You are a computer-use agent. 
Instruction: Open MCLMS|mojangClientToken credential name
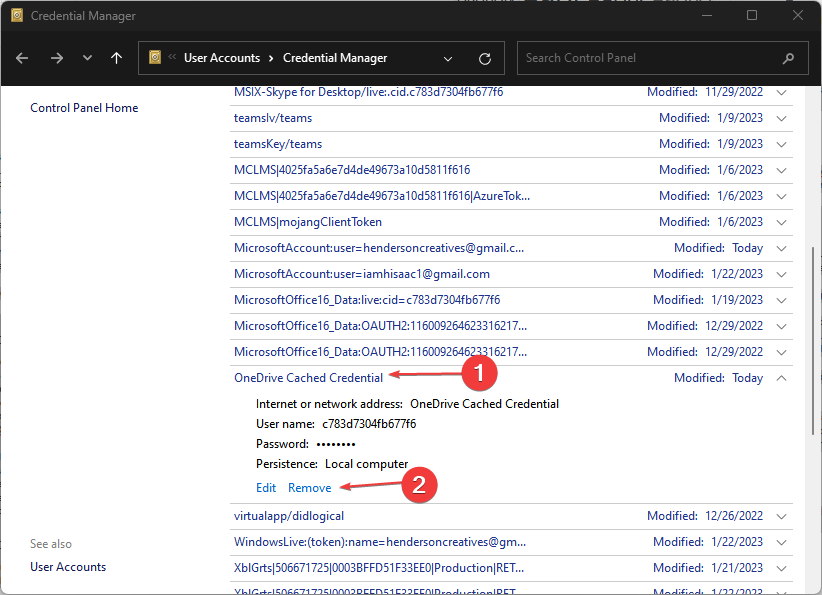(308, 222)
